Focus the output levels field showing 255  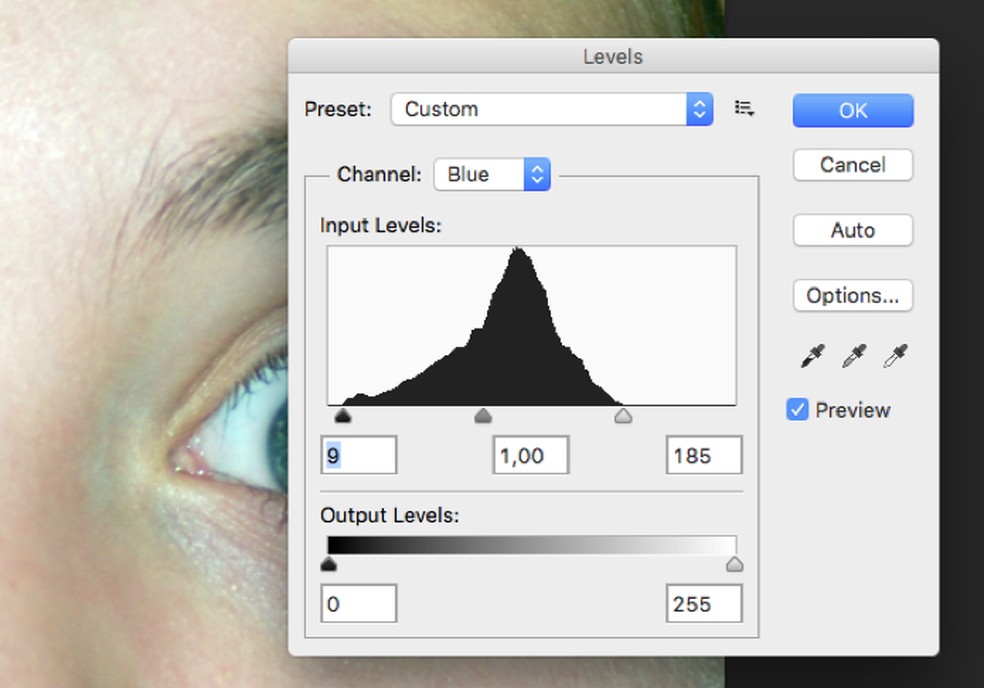coord(704,604)
